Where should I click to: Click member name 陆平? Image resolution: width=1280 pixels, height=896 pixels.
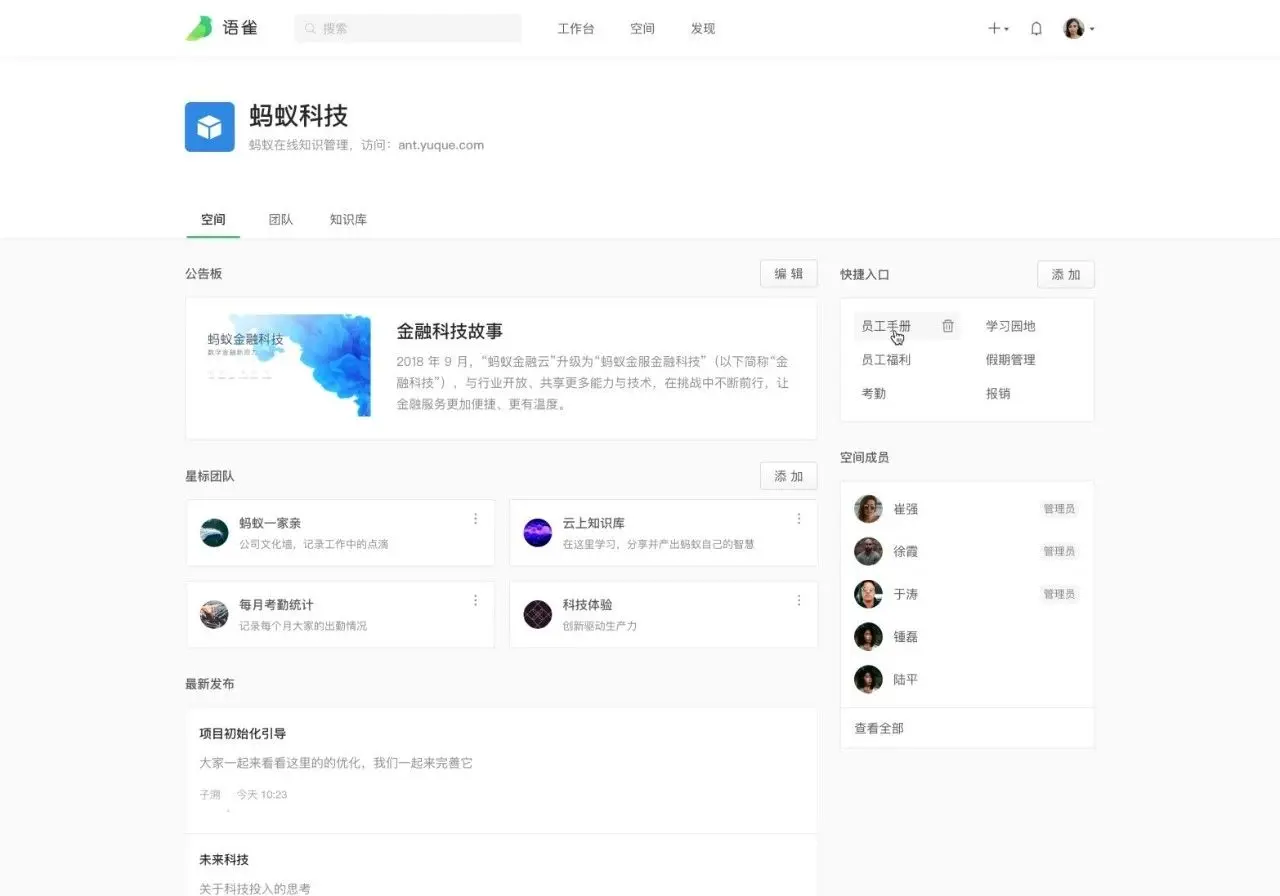coord(906,680)
